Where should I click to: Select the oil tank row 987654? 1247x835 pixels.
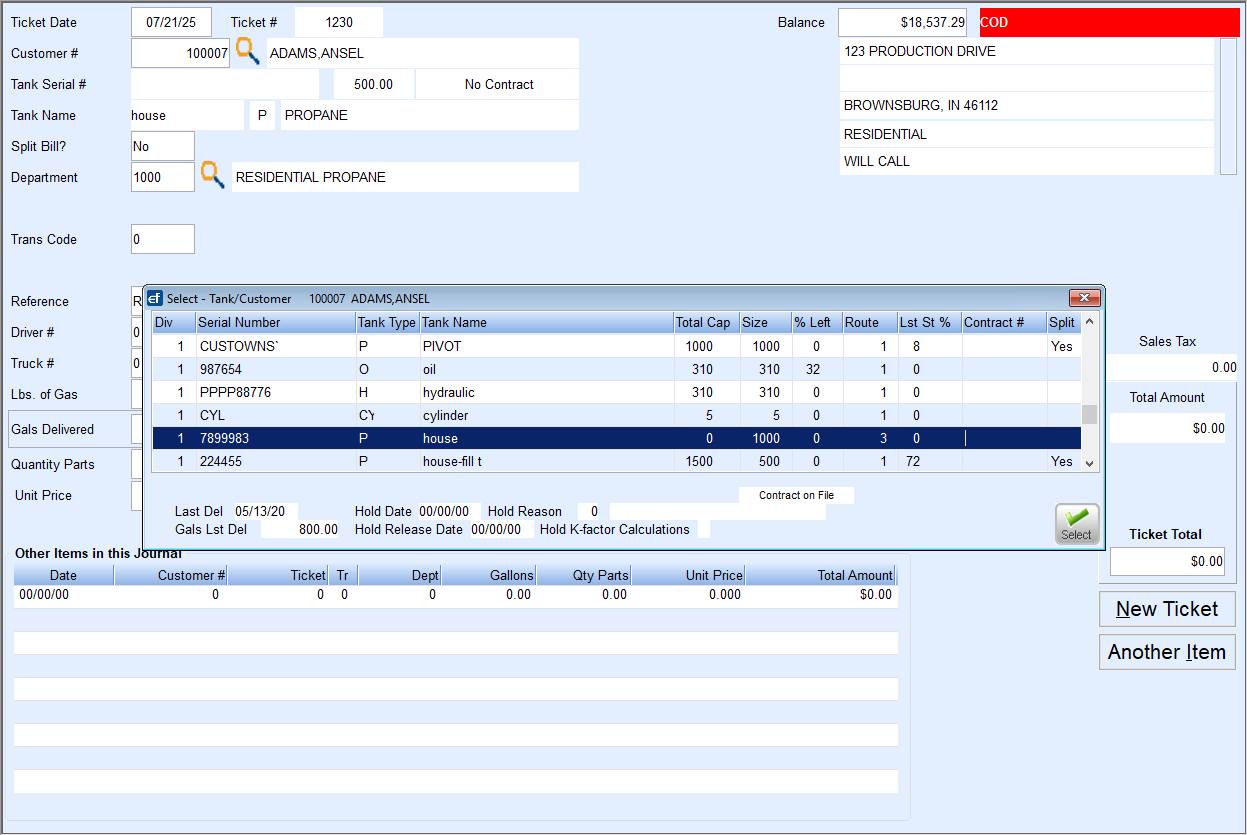[440, 369]
